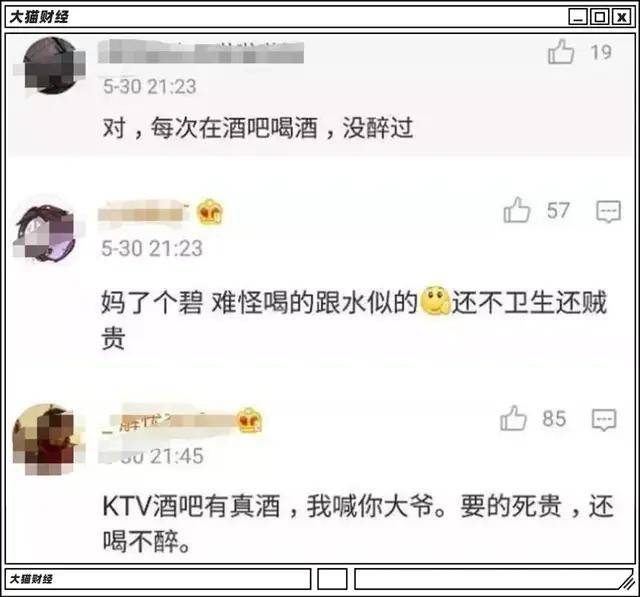Open second commenter's avatar
Viewport: 640px width, 597px height.
tap(46, 233)
